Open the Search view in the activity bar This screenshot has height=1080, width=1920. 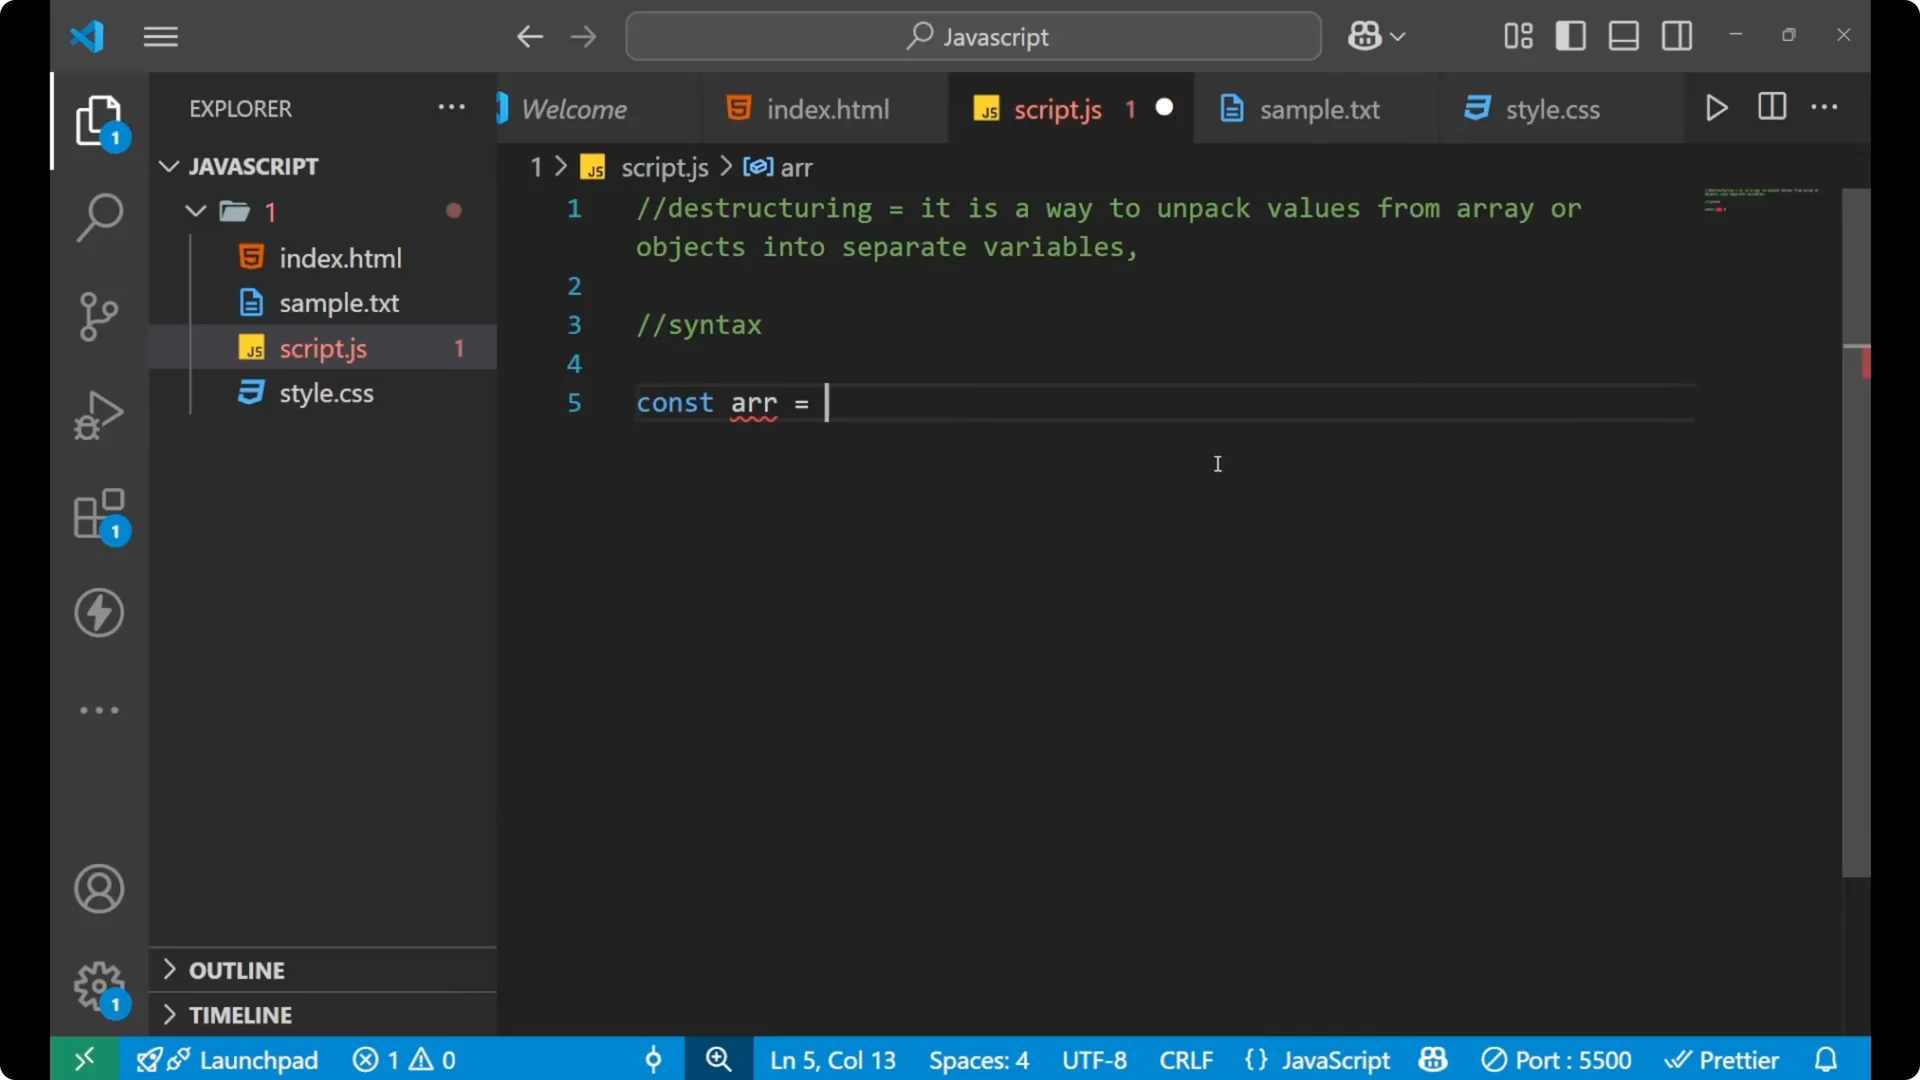98,216
